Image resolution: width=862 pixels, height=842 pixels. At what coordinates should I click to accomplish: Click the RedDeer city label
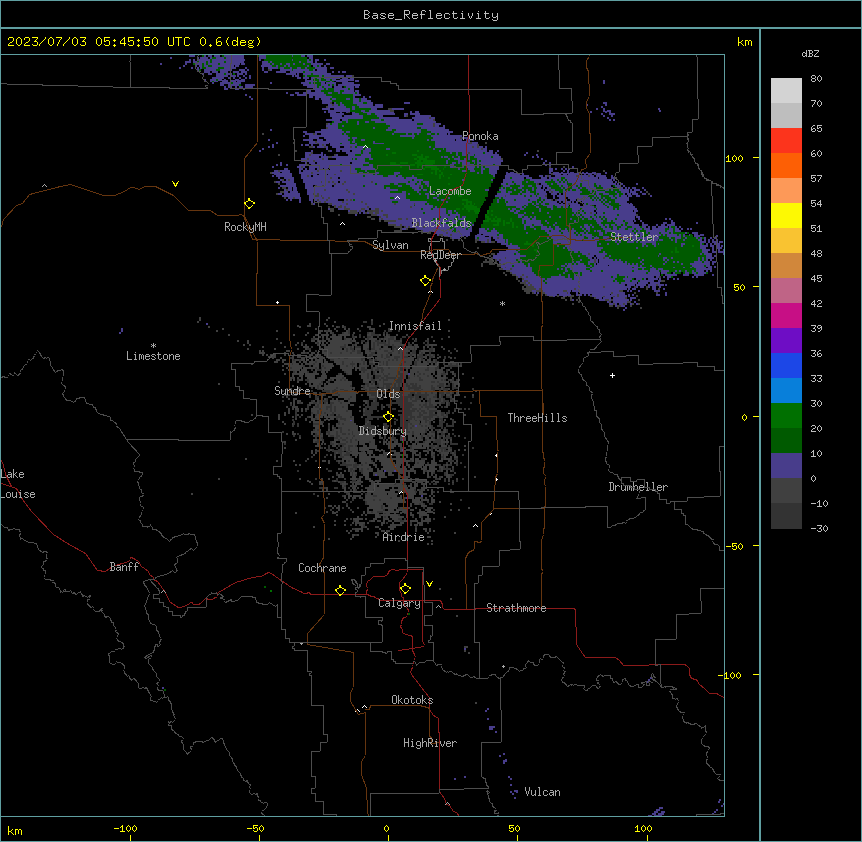(440, 255)
